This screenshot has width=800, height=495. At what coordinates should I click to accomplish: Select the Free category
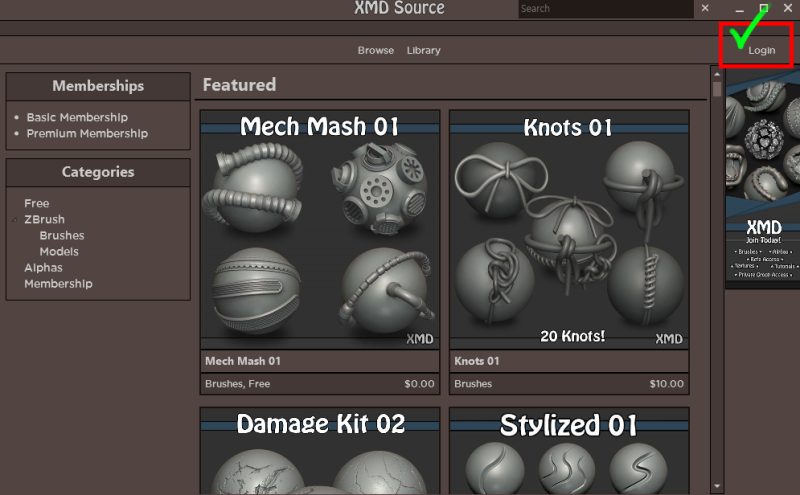tap(37, 204)
